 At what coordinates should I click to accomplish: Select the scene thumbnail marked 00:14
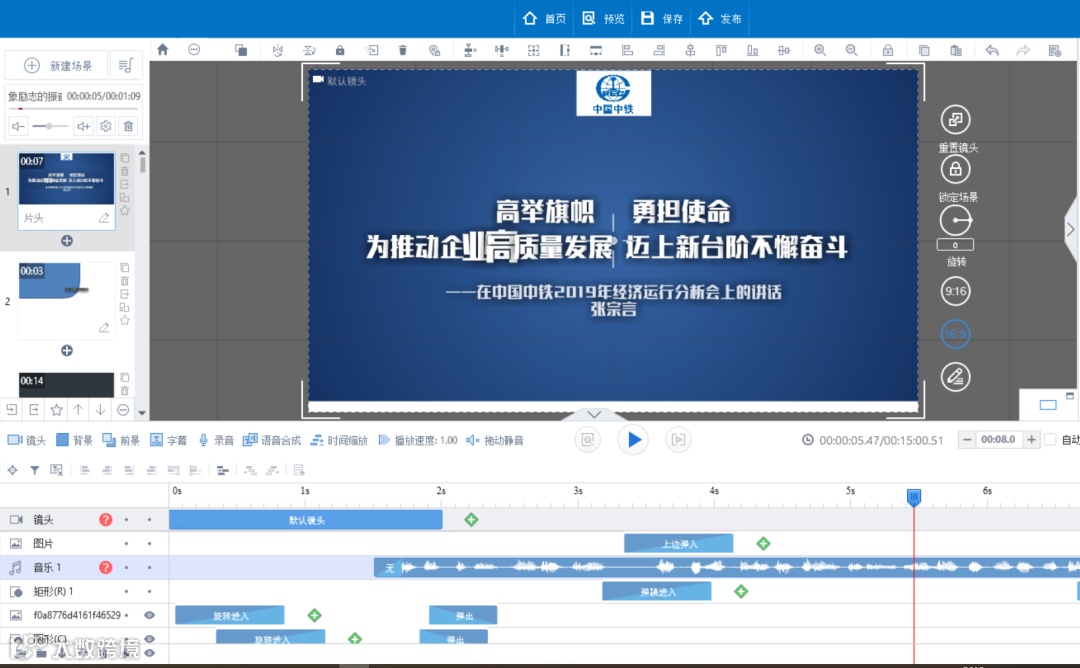pyautogui.click(x=66, y=385)
